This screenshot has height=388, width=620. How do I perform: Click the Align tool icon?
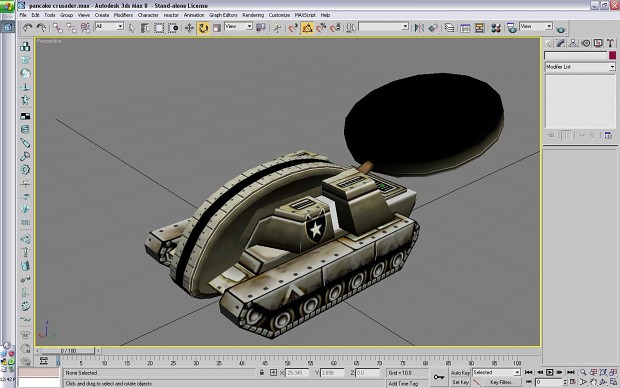(x=433, y=28)
